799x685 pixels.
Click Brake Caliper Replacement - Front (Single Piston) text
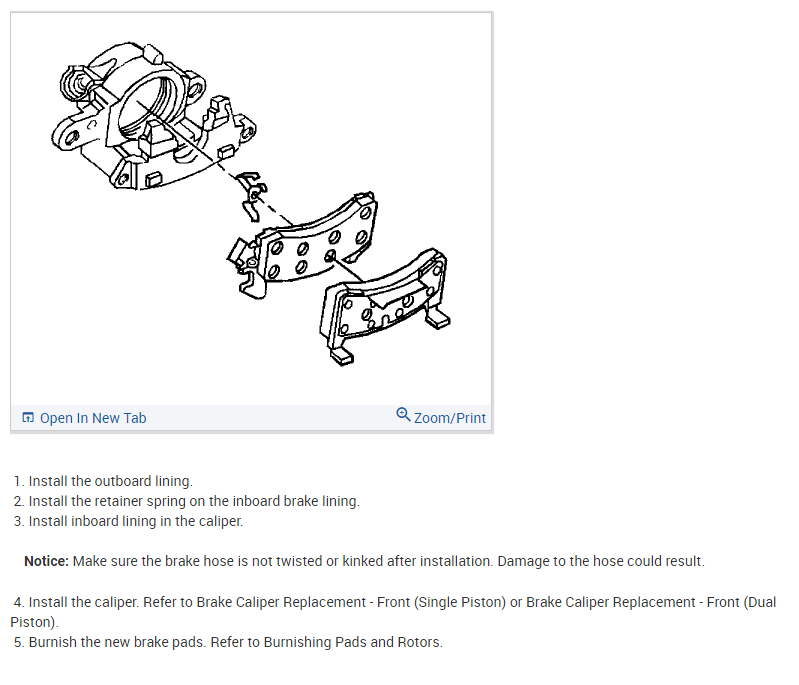(351, 602)
